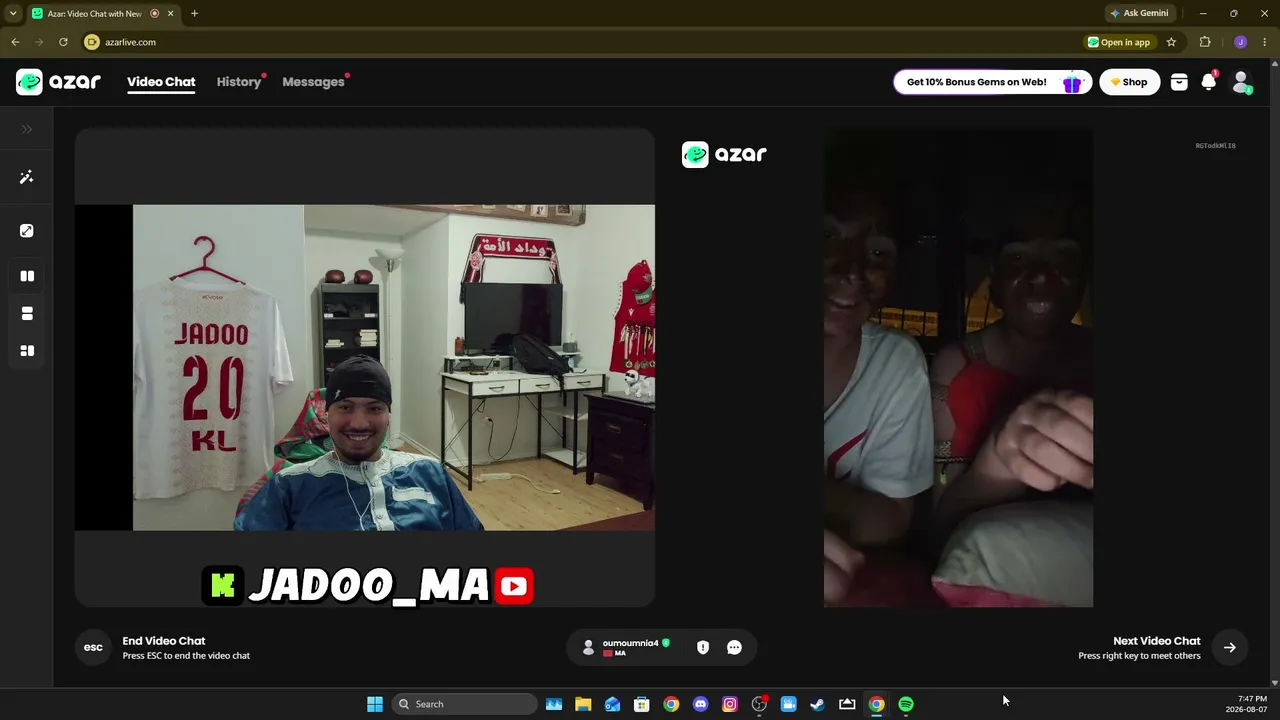Click Open in app button
The height and width of the screenshot is (720, 1280).
1119,42
